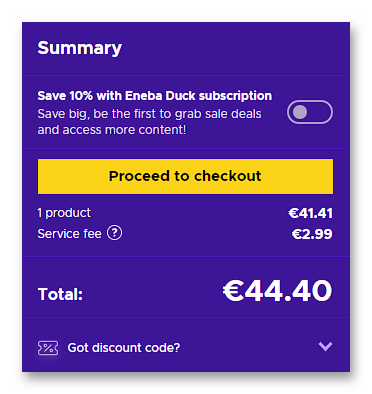Click the 'Total:' label

(60, 294)
